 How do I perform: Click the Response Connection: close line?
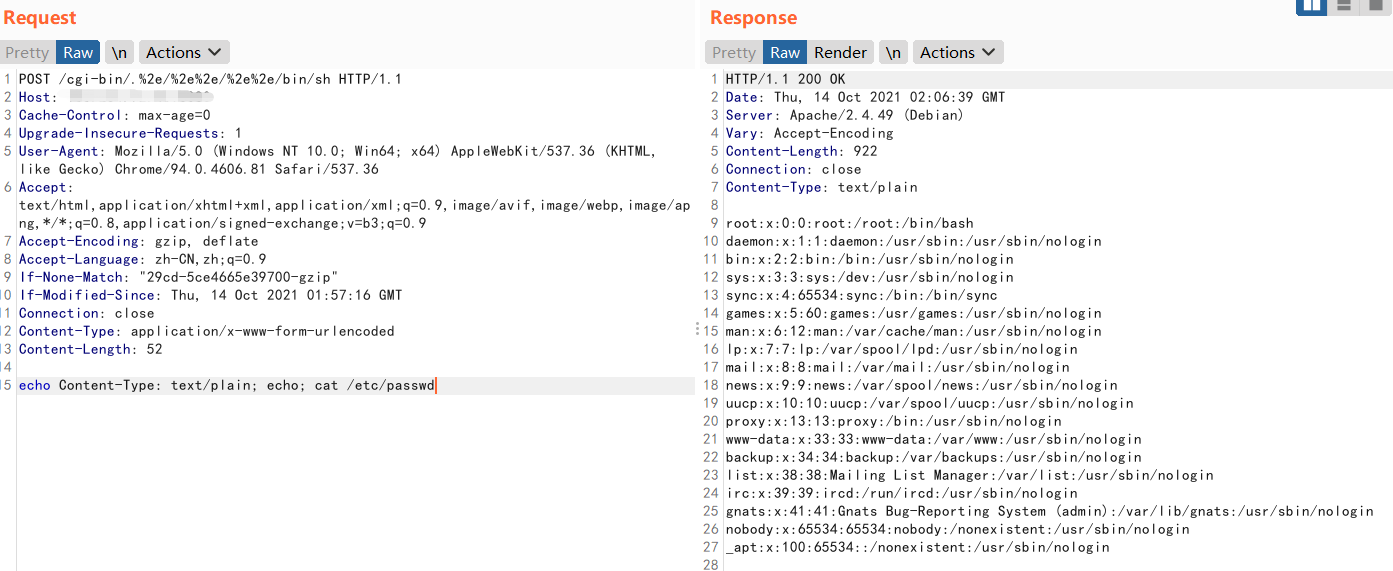(x=794, y=169)
